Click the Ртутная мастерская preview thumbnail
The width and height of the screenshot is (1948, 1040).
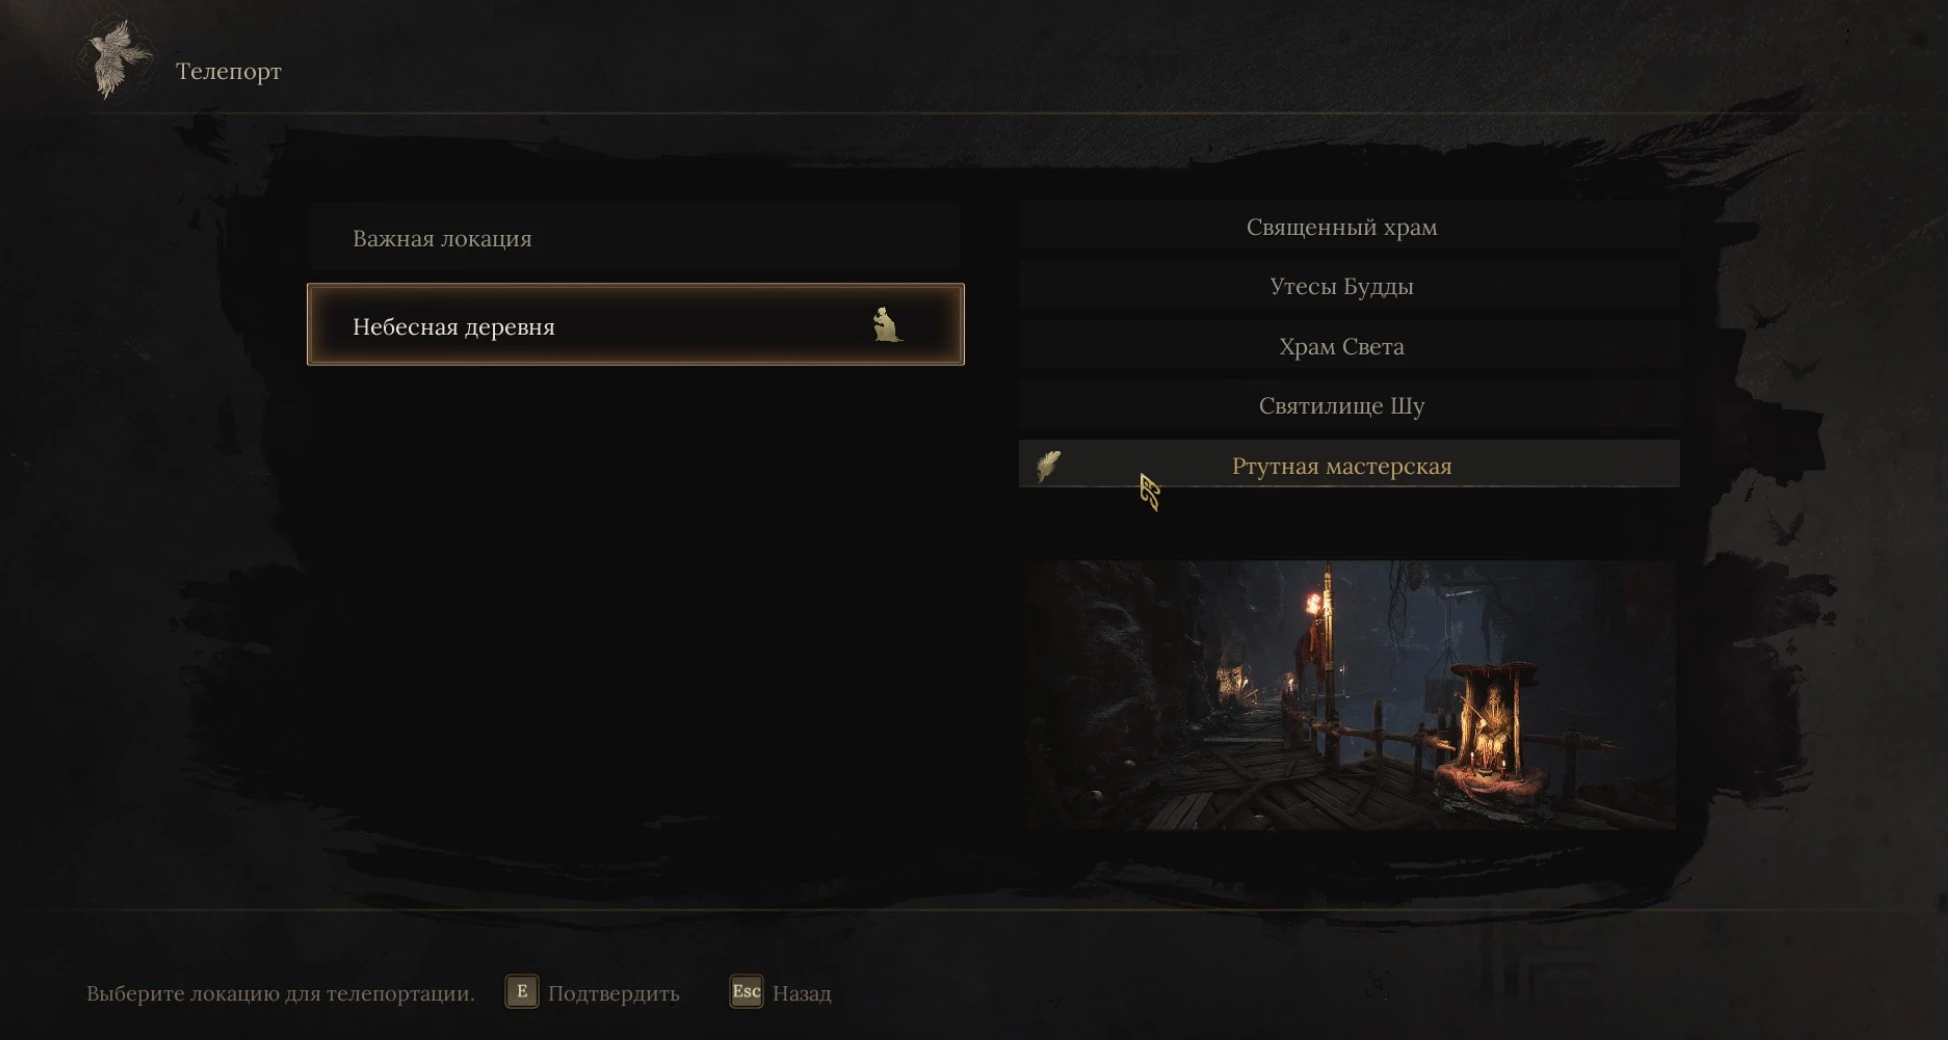click(x=1349, y=695)
